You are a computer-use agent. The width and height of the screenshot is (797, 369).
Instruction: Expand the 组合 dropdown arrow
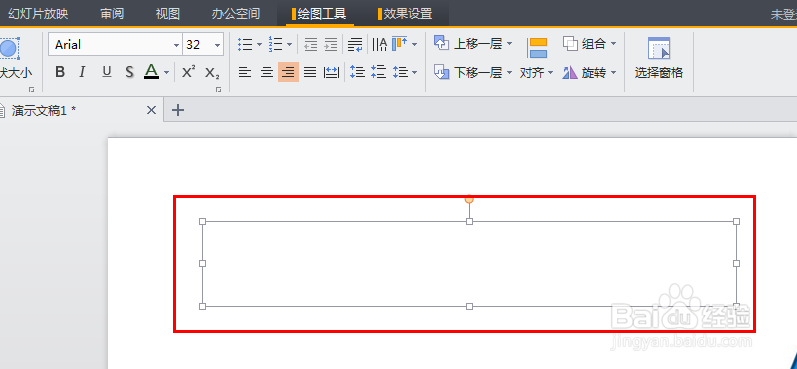point(613,44)
